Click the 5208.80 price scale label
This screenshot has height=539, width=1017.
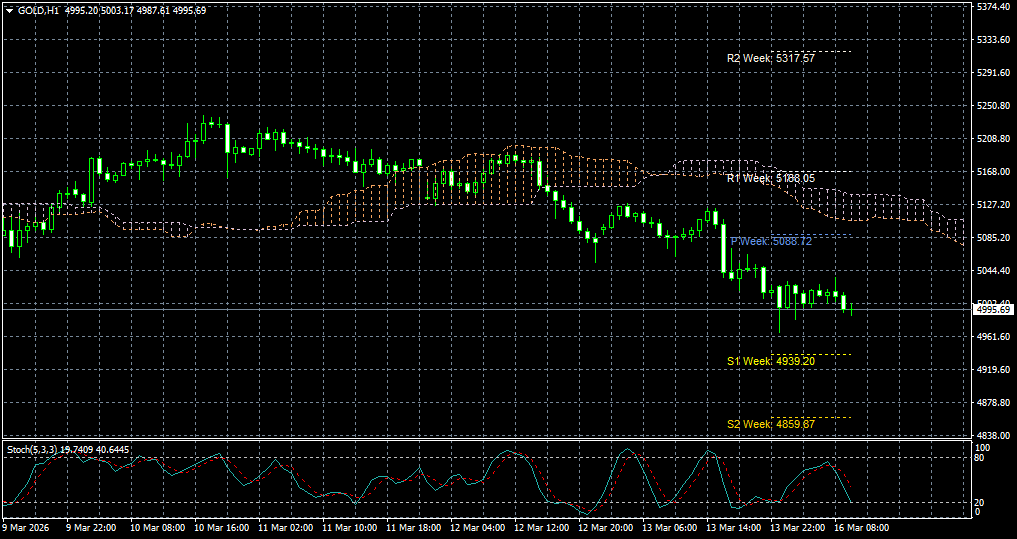993,139
